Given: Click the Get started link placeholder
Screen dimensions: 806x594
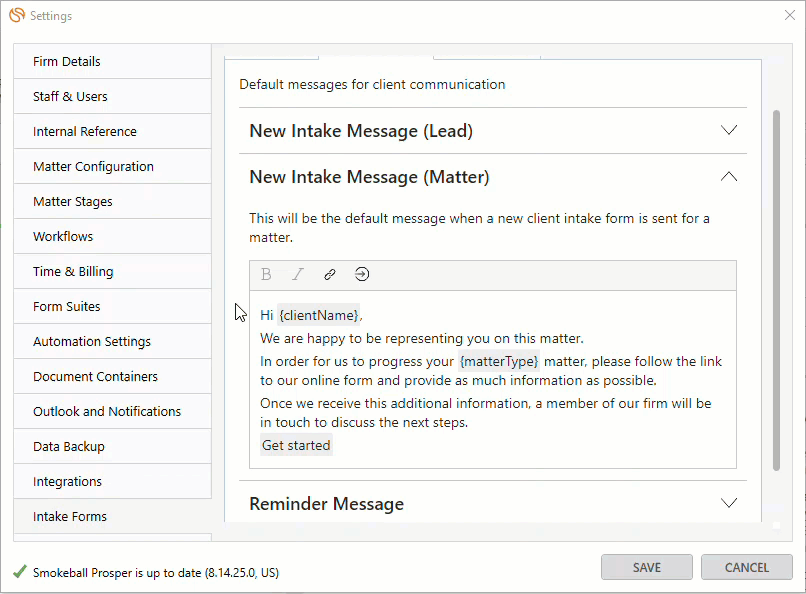Looking at the screenshot, I should pos(296,446).
